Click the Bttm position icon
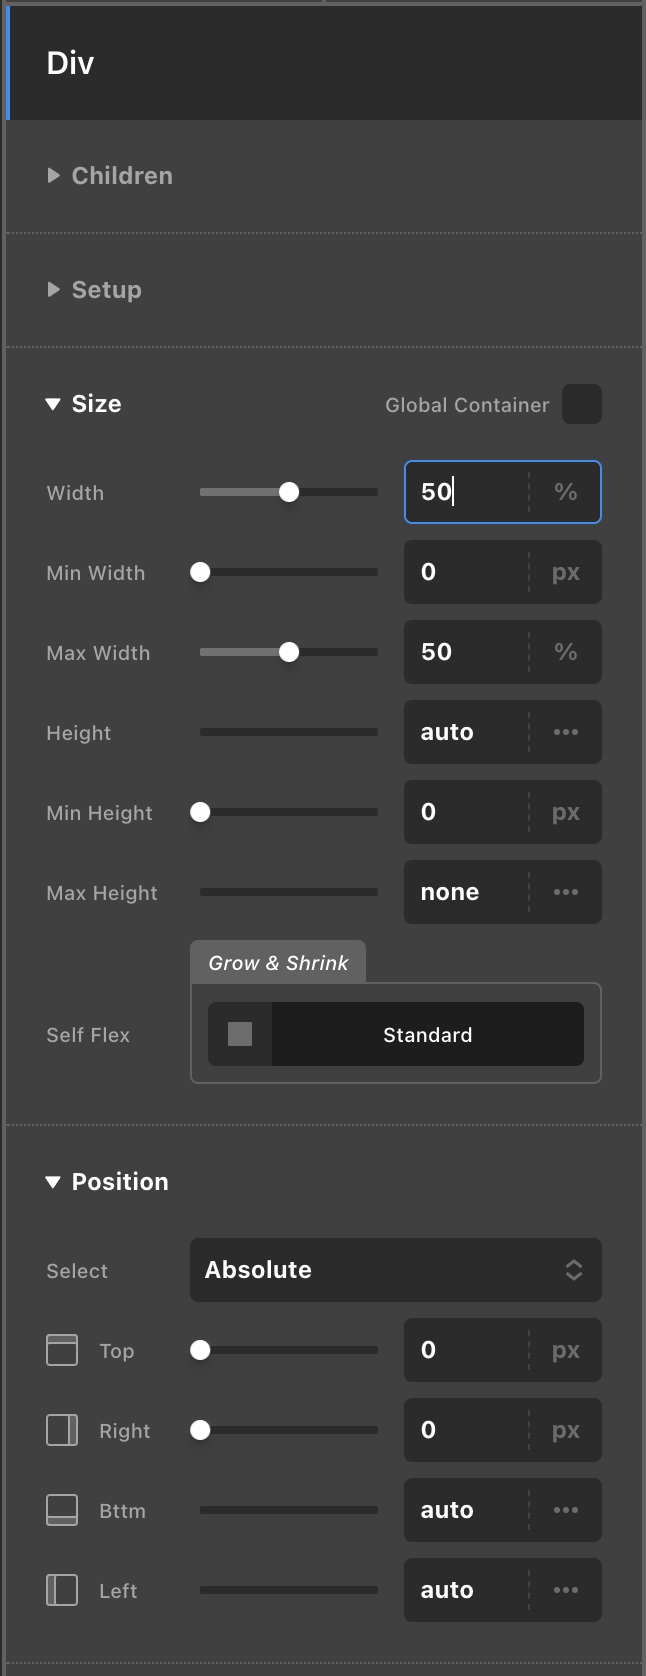646x1676 pixels. click(x=62, y=1510)
